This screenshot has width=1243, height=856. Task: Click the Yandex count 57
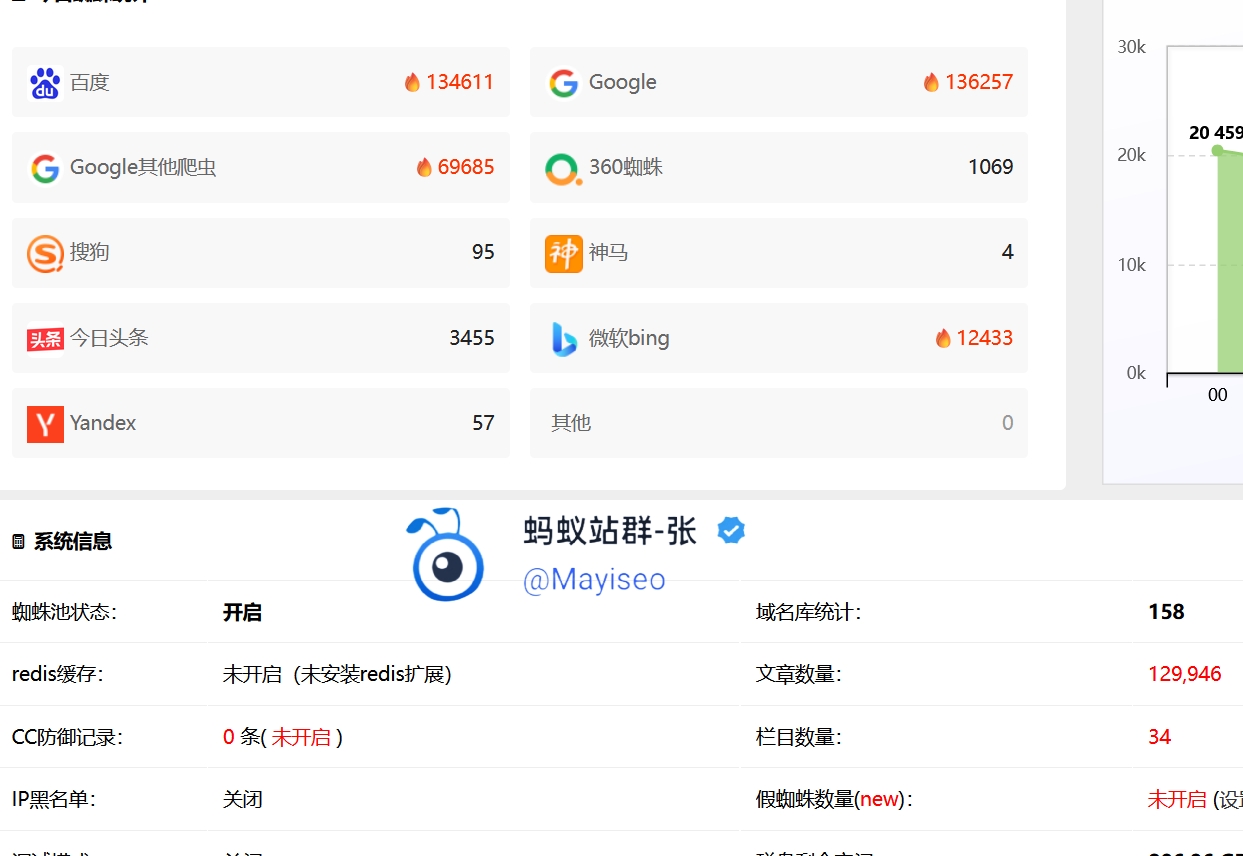pyautogui.click(x=483, y=423)
